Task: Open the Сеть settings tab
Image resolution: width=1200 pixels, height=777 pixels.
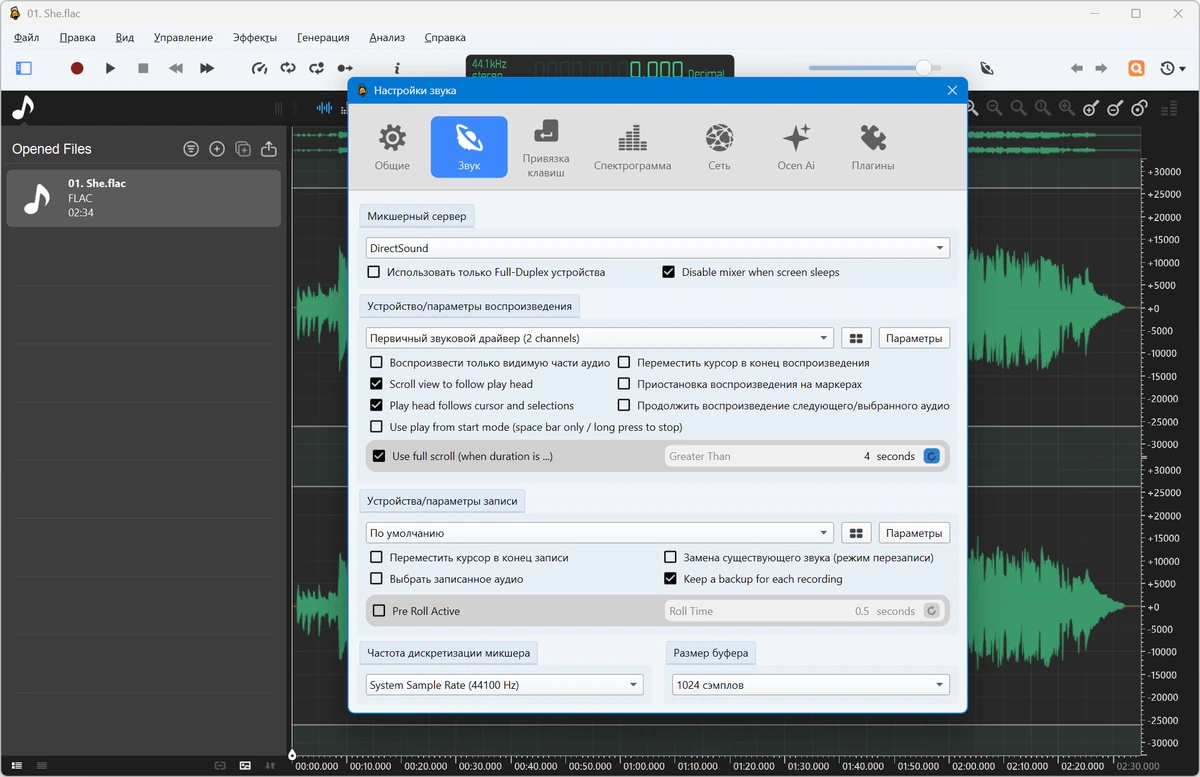Action: pos(719,148)
